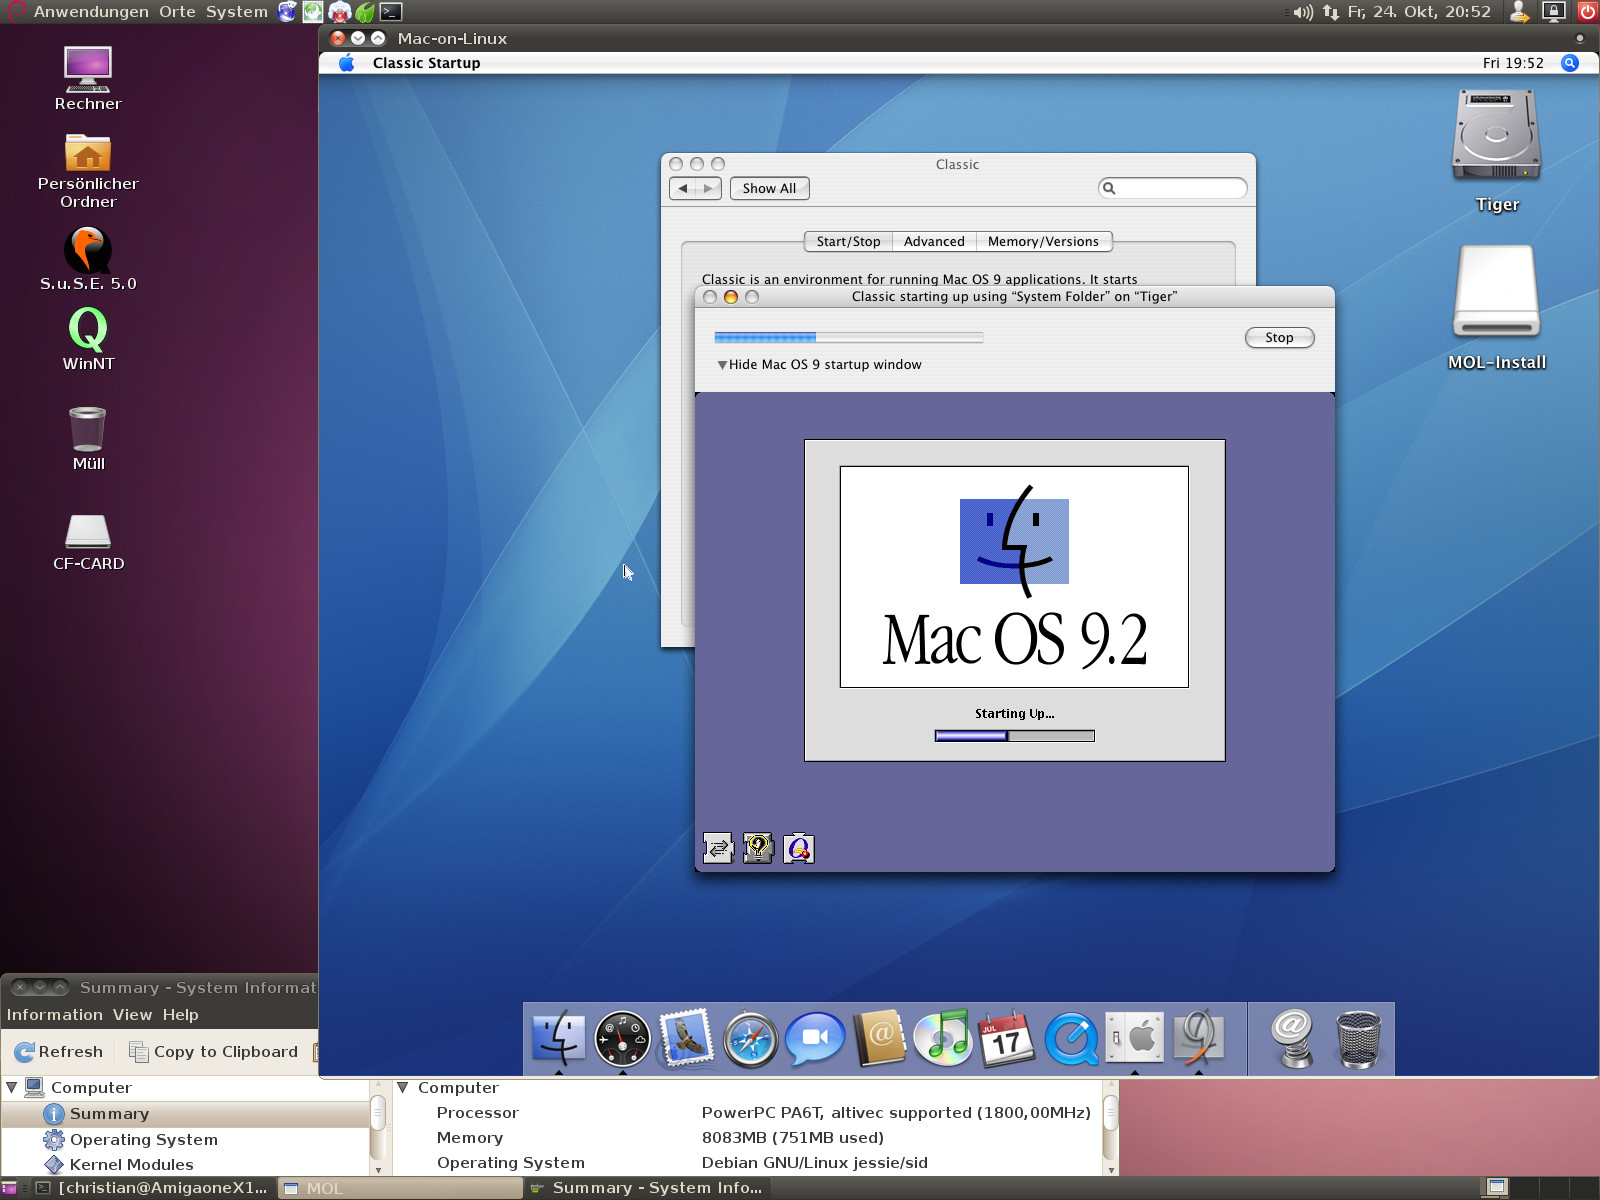1600x1200 pixels.
Task: Switch to the Memory/Versions tab
Action: coord(1043,242)
